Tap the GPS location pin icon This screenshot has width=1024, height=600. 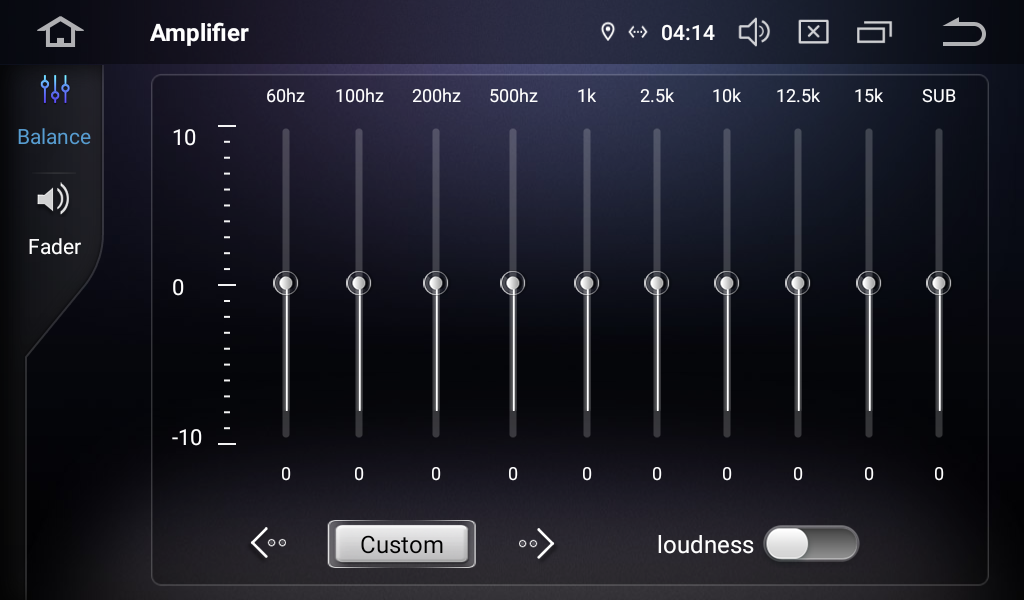click(x=607, y=33)
